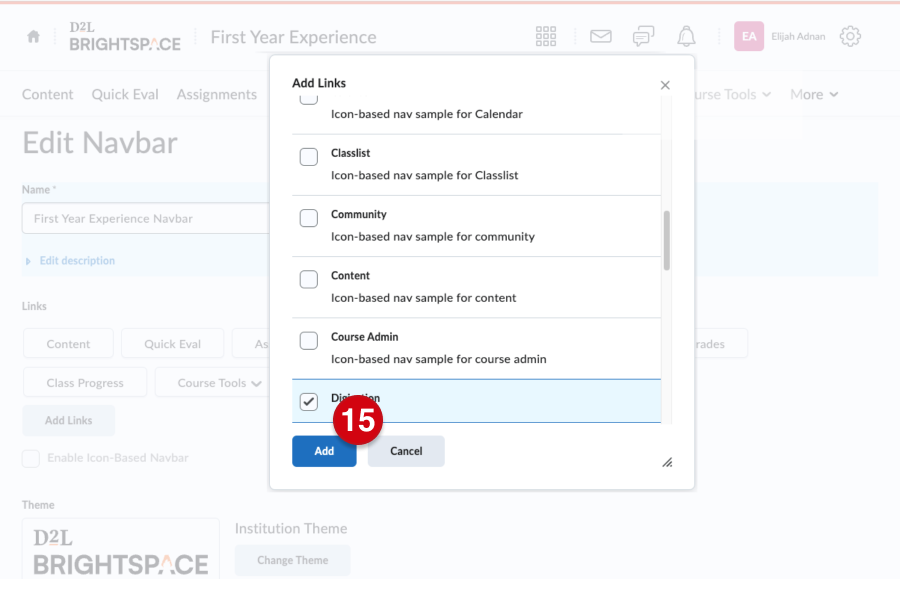Image resolution: width=900 pixels, height=600 pixels.
Task: Click the Institution Theme label
Action: [291, 528]
